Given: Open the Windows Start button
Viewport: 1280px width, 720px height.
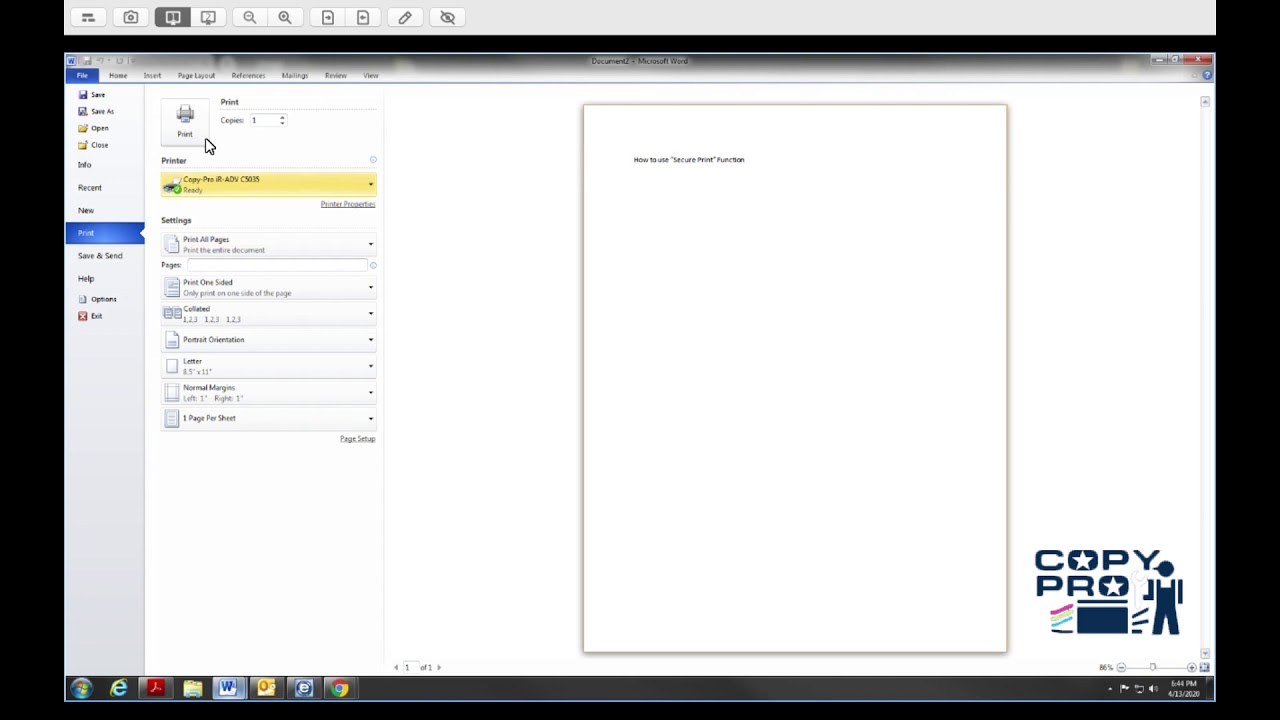Looking at the screenshot, I should (x=81, y=688).
